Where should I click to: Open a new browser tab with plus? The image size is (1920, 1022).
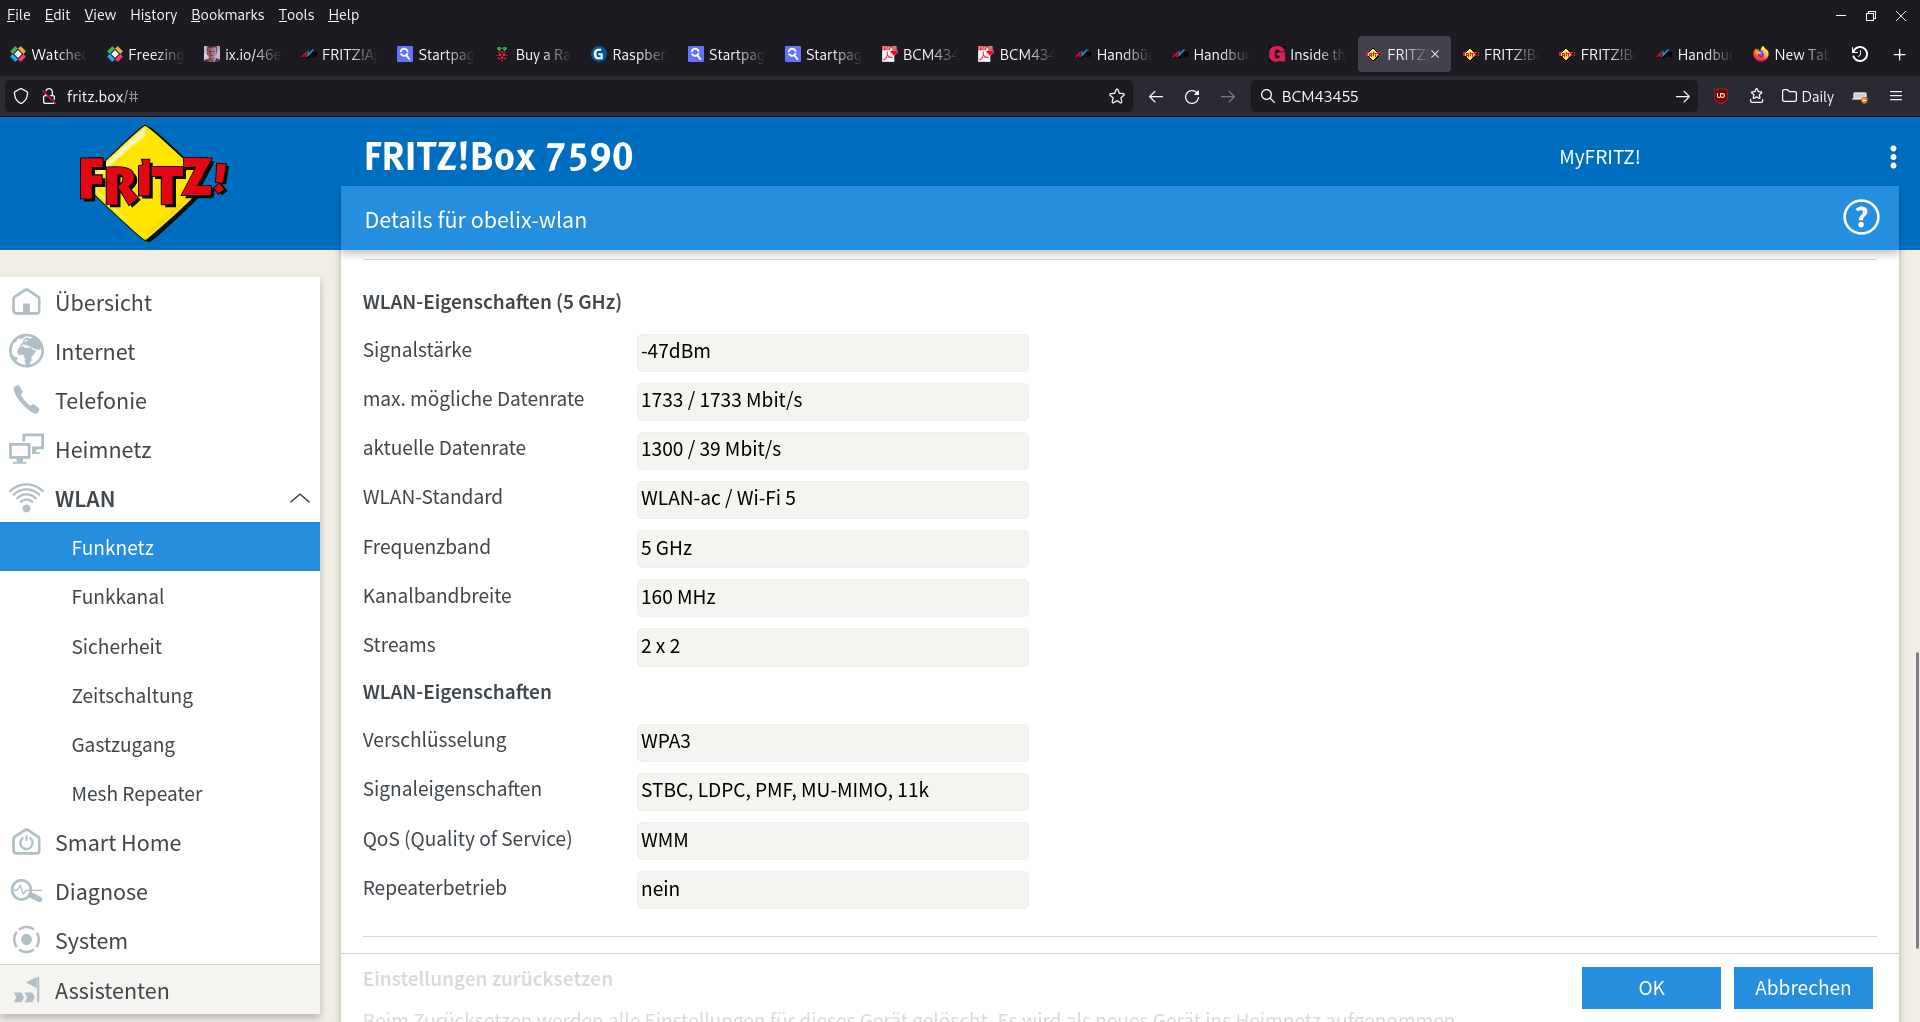(1899, 54)
